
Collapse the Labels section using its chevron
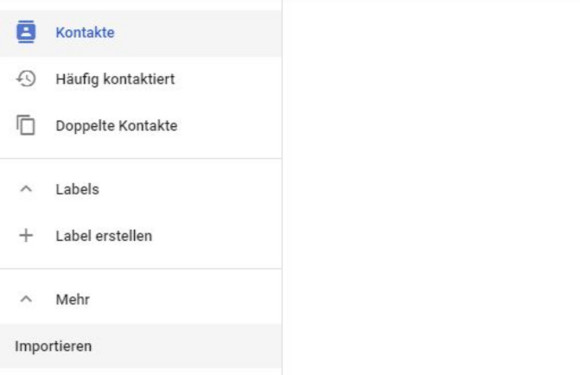tap(26, 189)
